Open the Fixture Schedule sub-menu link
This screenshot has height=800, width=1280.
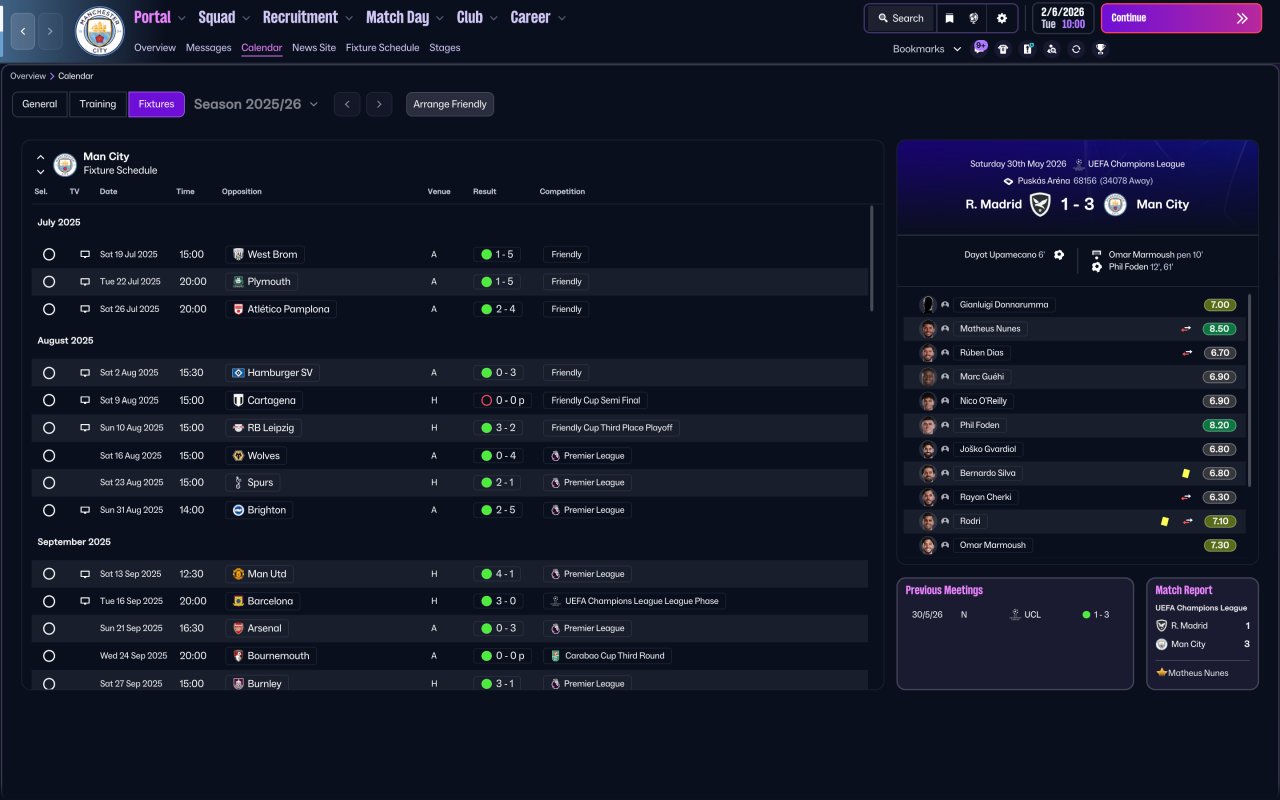(383, 48)
